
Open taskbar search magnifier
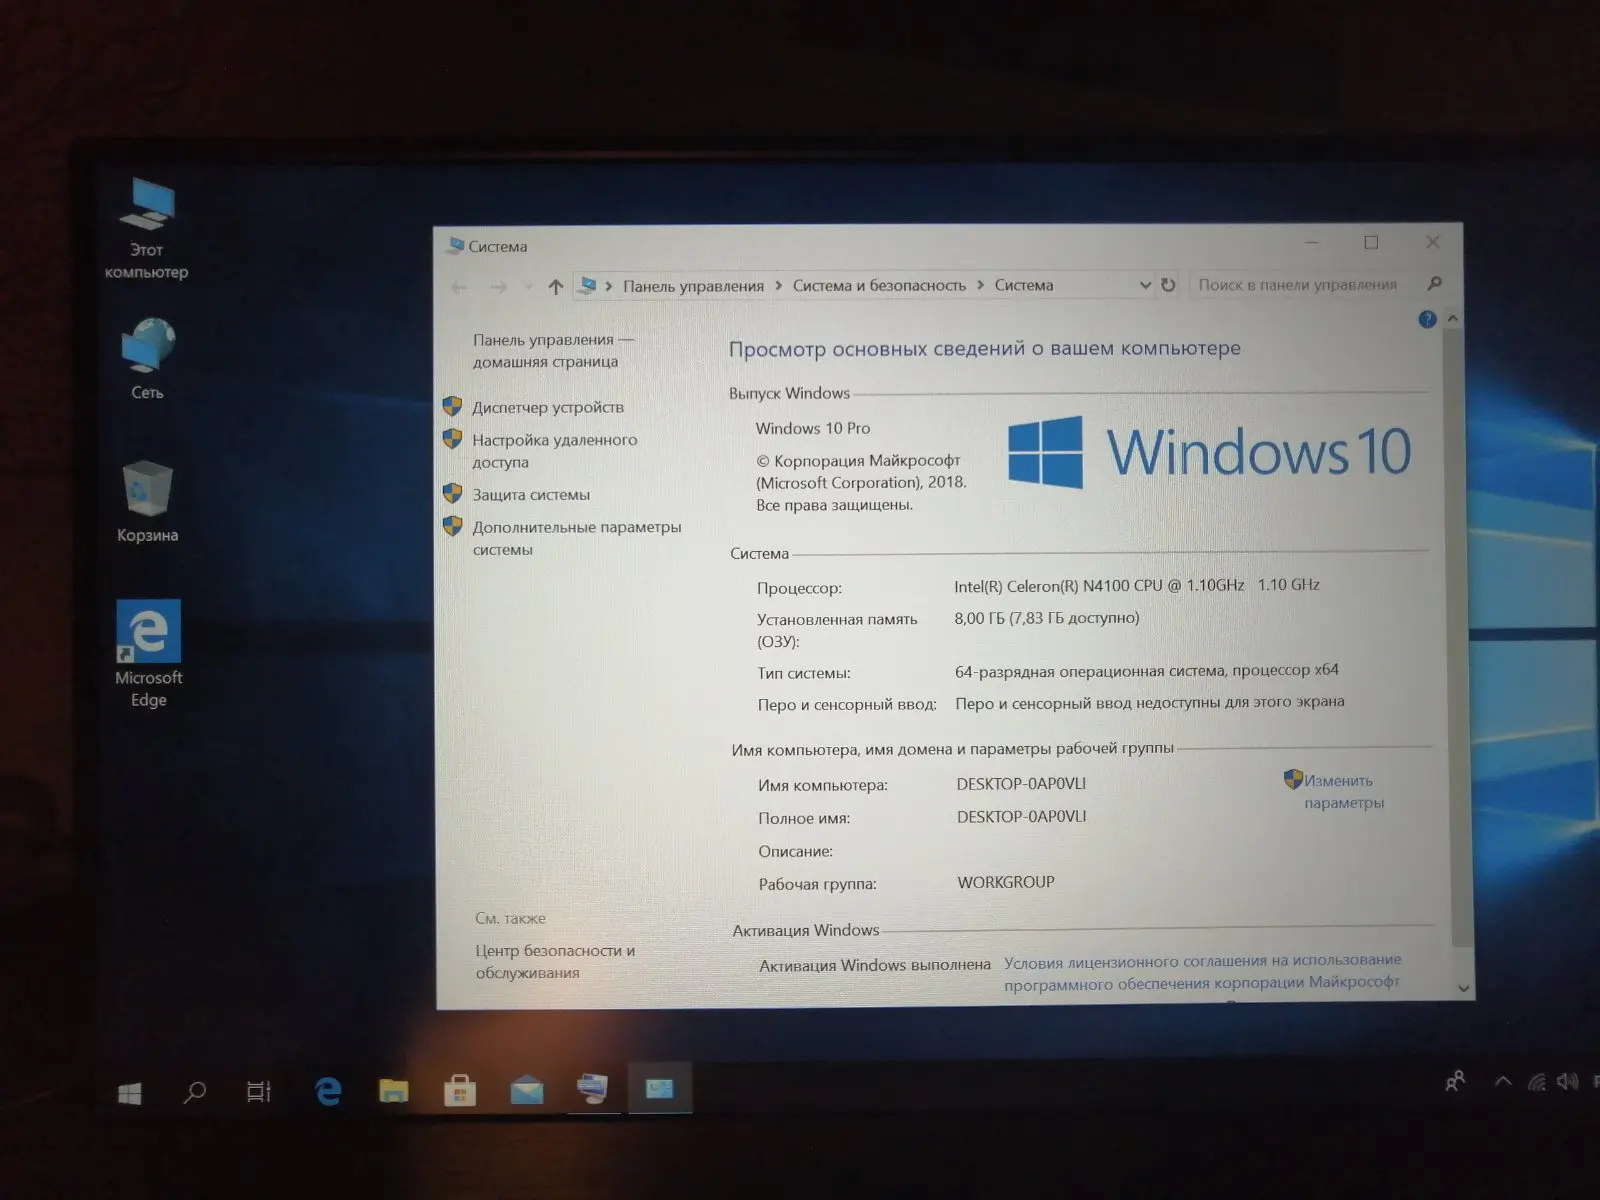tap(195, 1092)
